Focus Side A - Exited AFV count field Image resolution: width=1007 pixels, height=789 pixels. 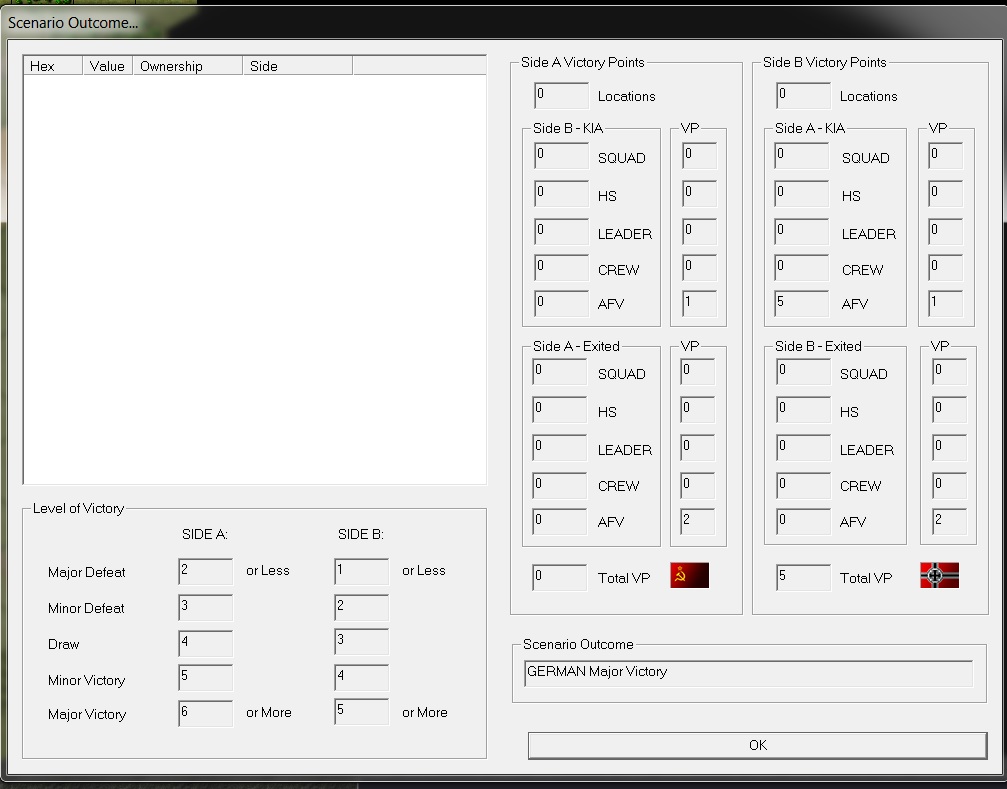pyautogui.click(x=559, y=521)
